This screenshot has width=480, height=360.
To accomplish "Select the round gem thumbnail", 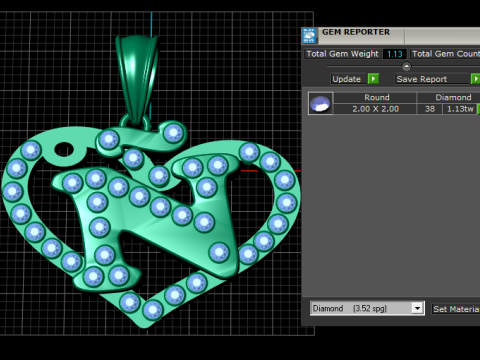I will pos(320,104).
